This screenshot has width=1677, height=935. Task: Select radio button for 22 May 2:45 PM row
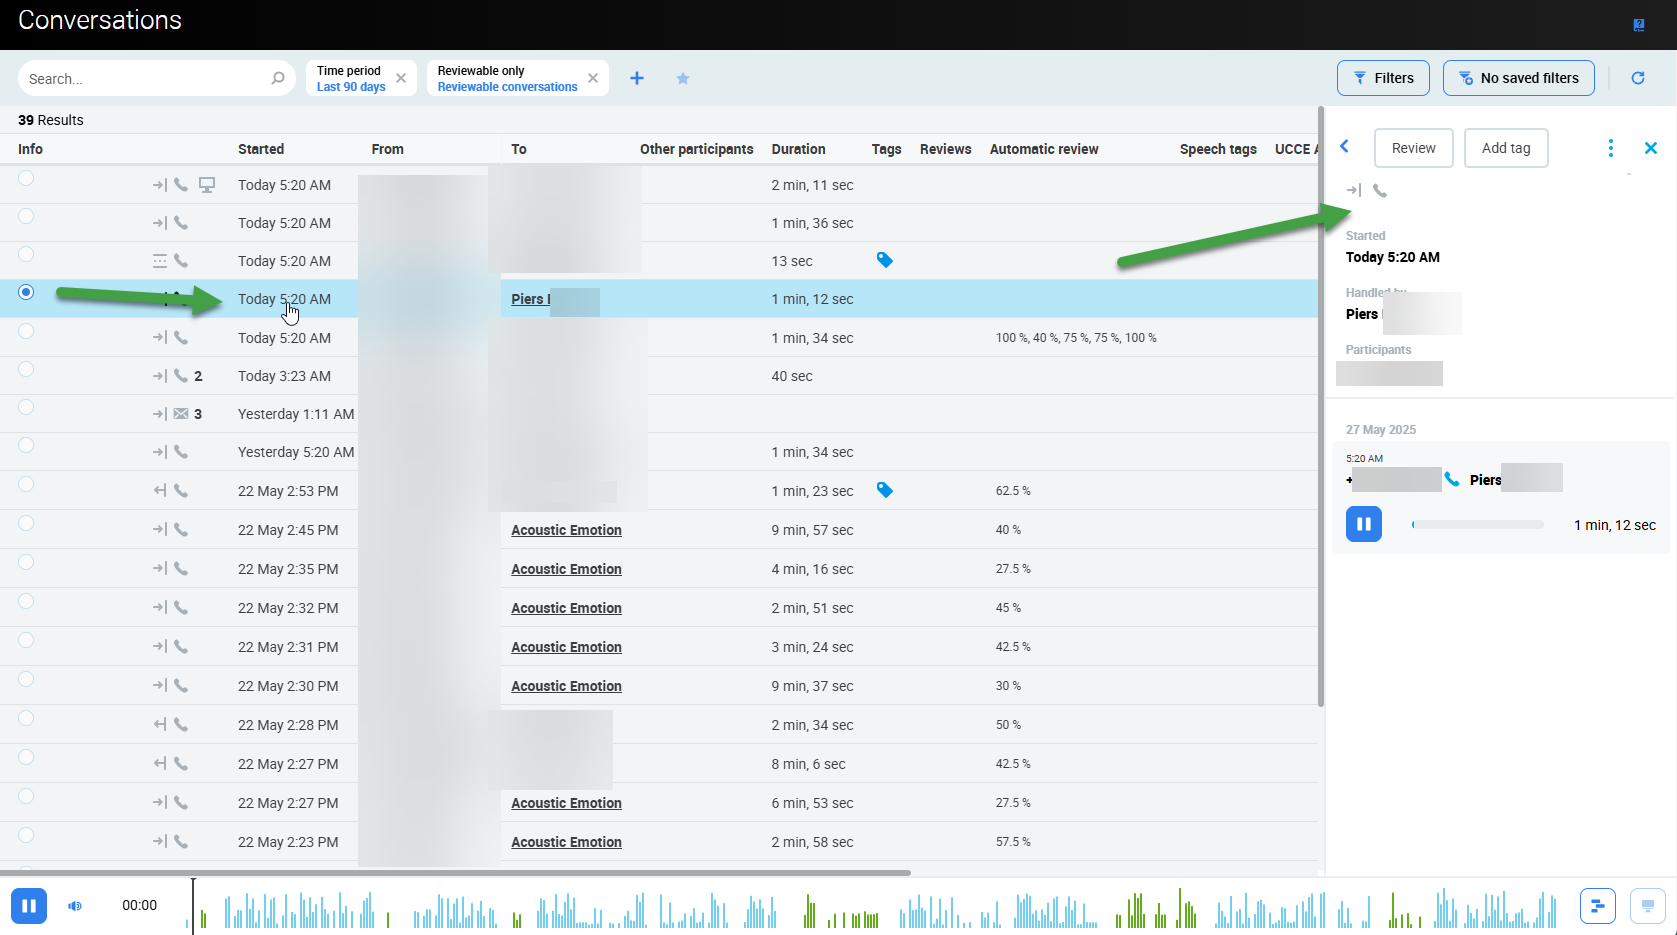pos(26,523)
